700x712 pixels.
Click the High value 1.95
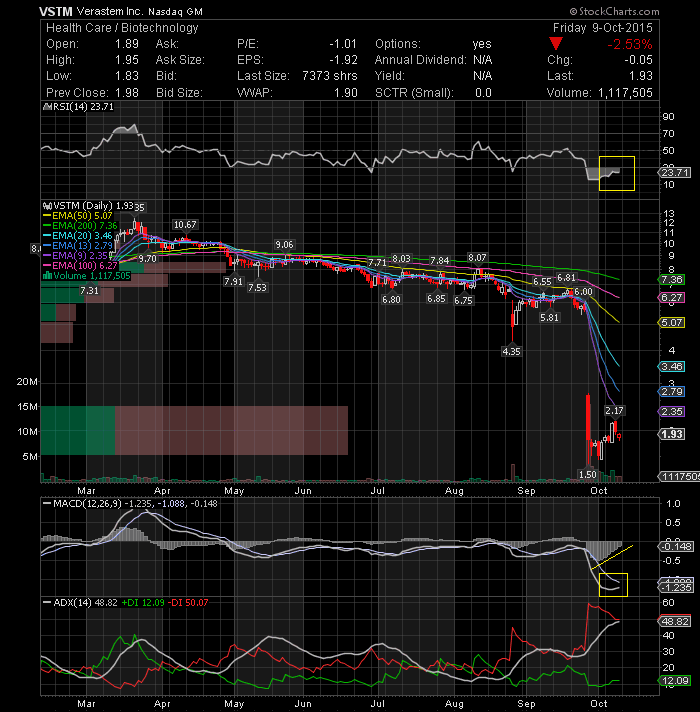pyautogui.click(x=127, y=60)
